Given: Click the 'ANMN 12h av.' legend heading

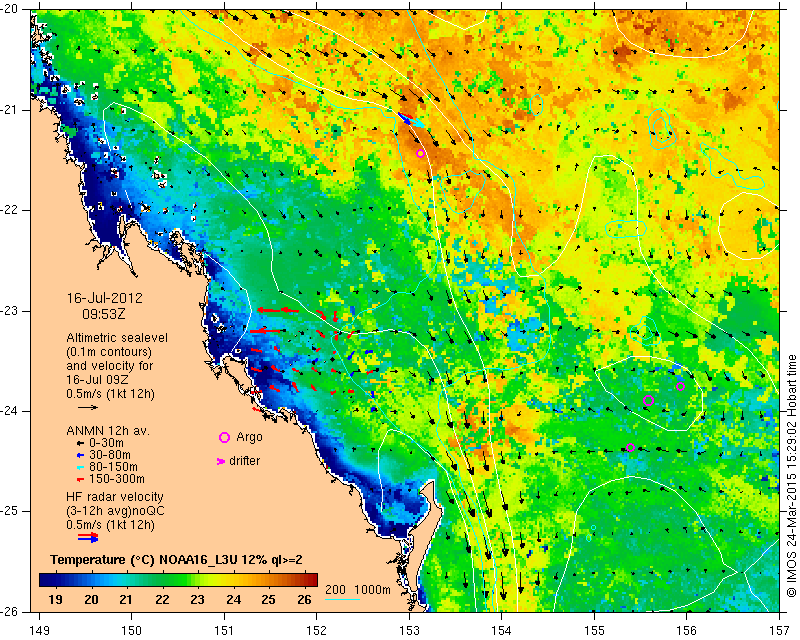Looking at the screenshot, I should coord(108,431).
